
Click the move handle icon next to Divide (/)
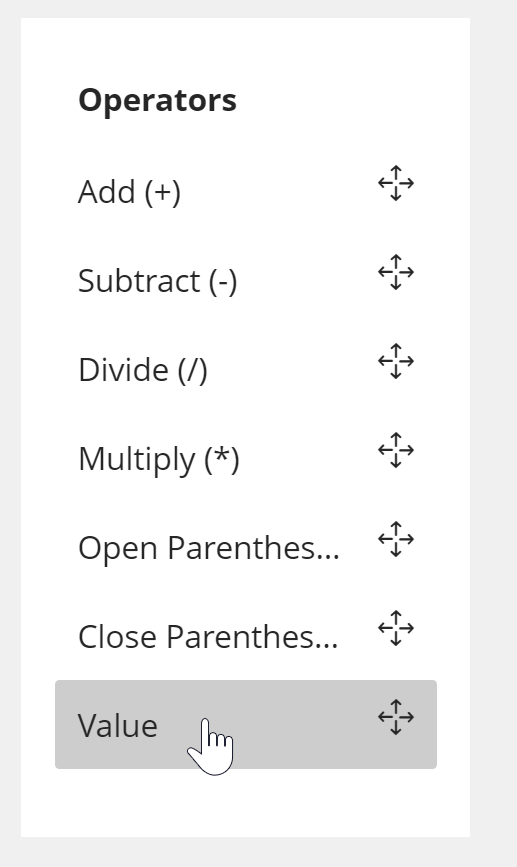pos(396,361)
